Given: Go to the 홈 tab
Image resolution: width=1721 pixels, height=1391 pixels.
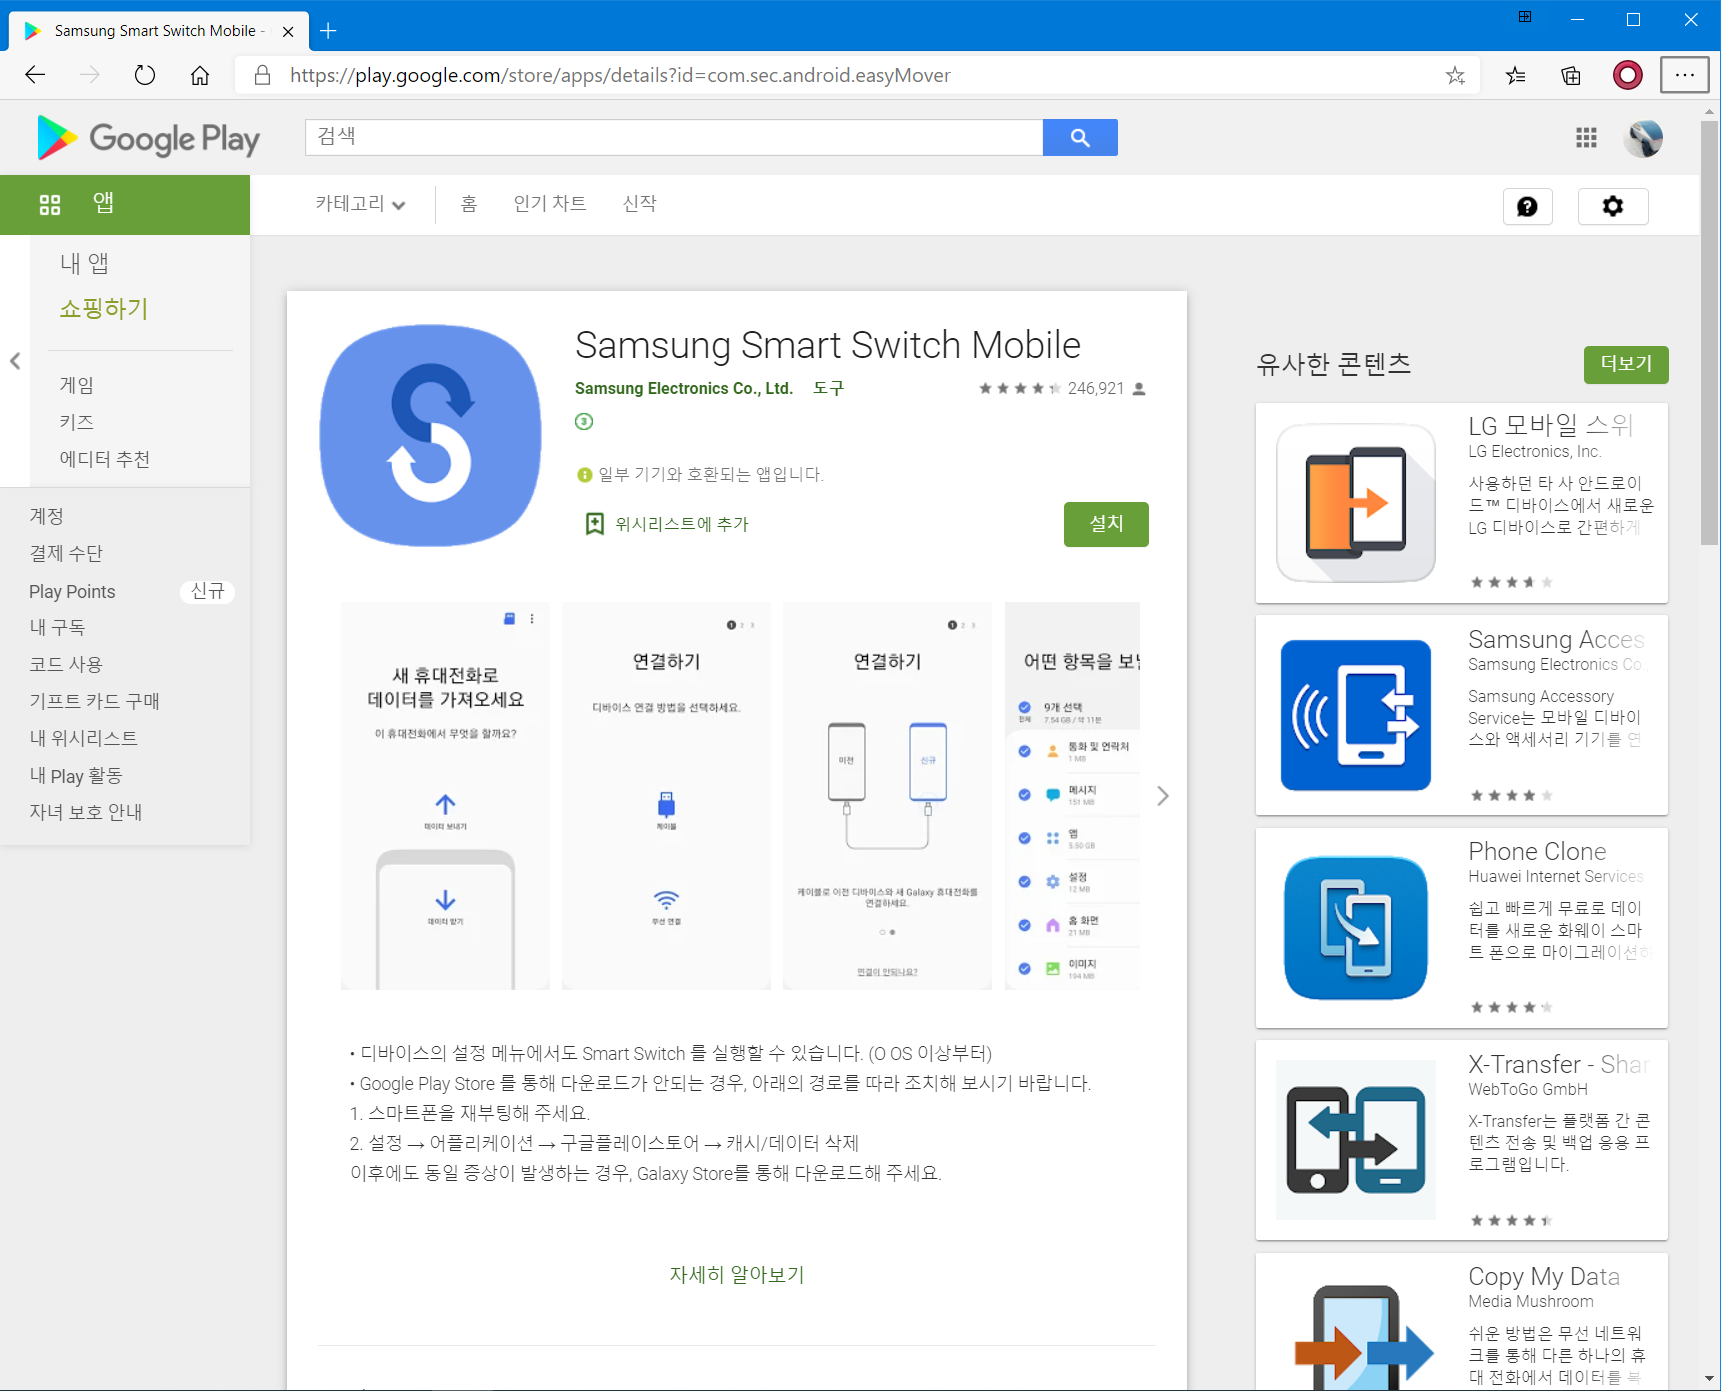Looking at the screenshot, I should (468, 204).
